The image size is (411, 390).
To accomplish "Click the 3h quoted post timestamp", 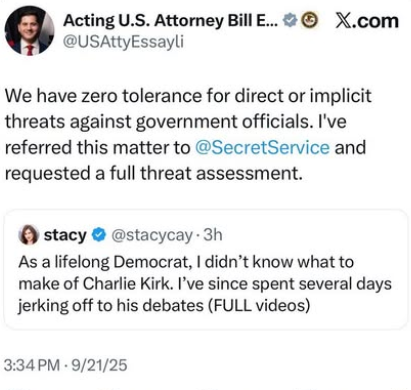I will click(213, 235).
